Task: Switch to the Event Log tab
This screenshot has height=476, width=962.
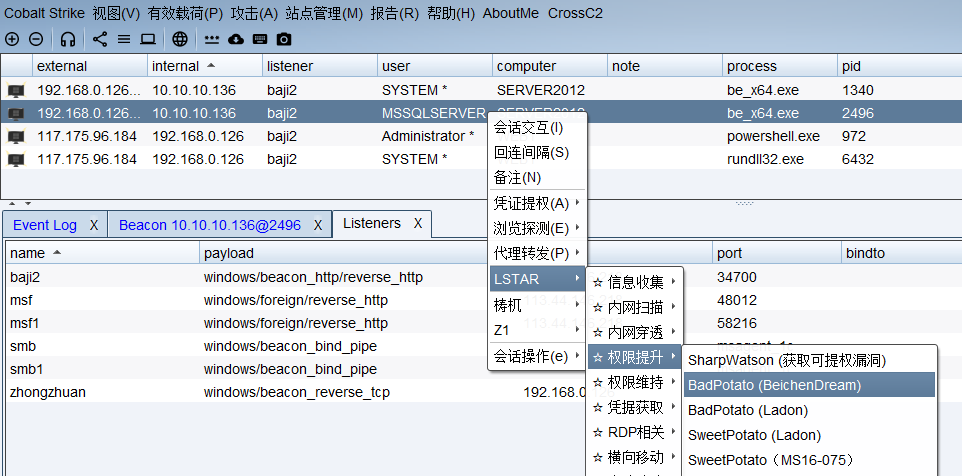Action: [45, 225]
